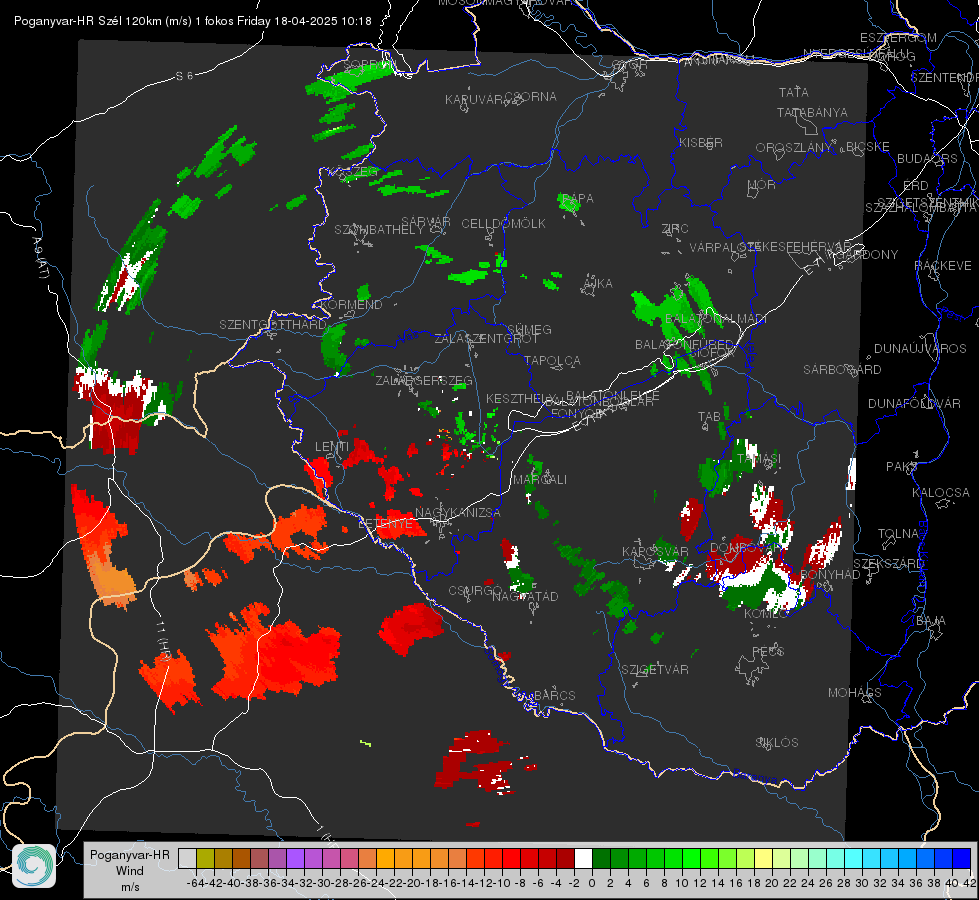
Task: Click the OROSZLANY city label
Action: pyautogui.click(x=794, y=147)
